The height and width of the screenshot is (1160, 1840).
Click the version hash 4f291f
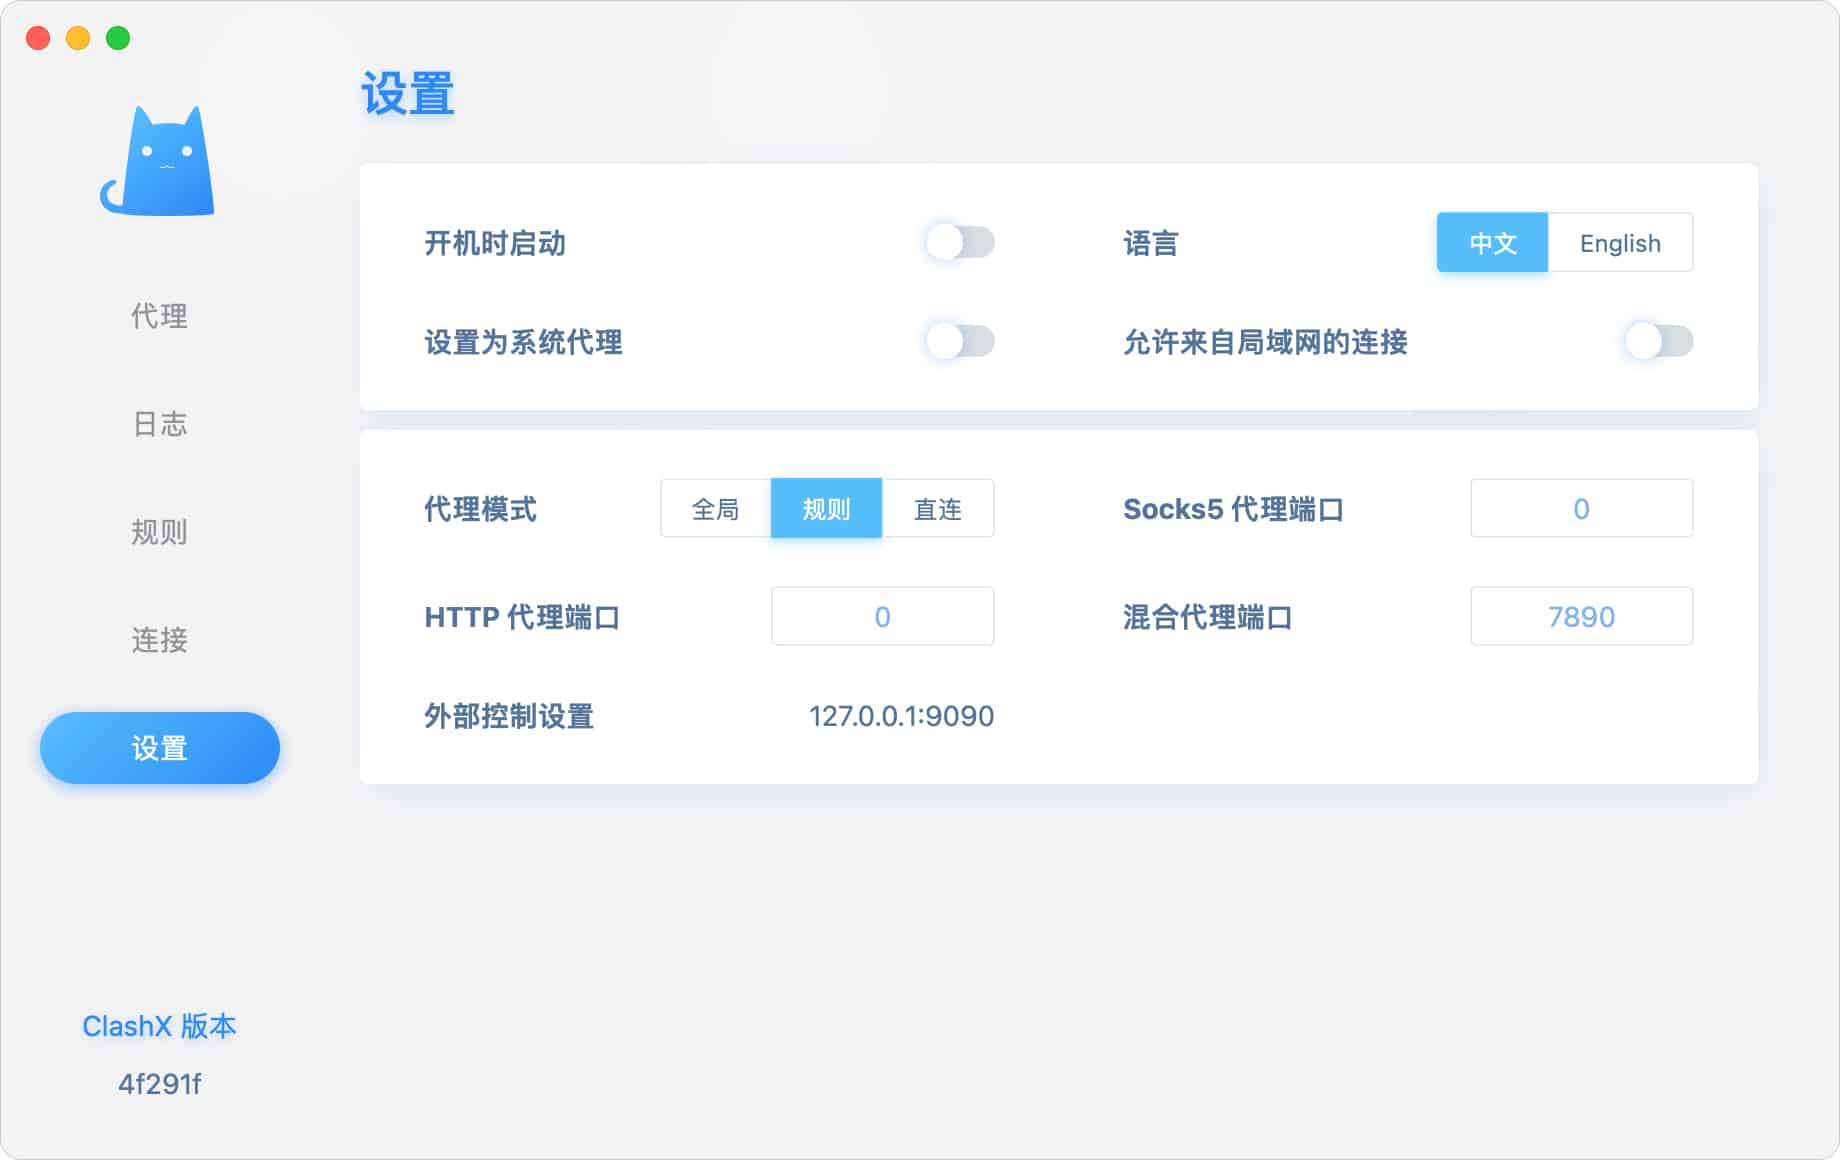(159, 1084)
